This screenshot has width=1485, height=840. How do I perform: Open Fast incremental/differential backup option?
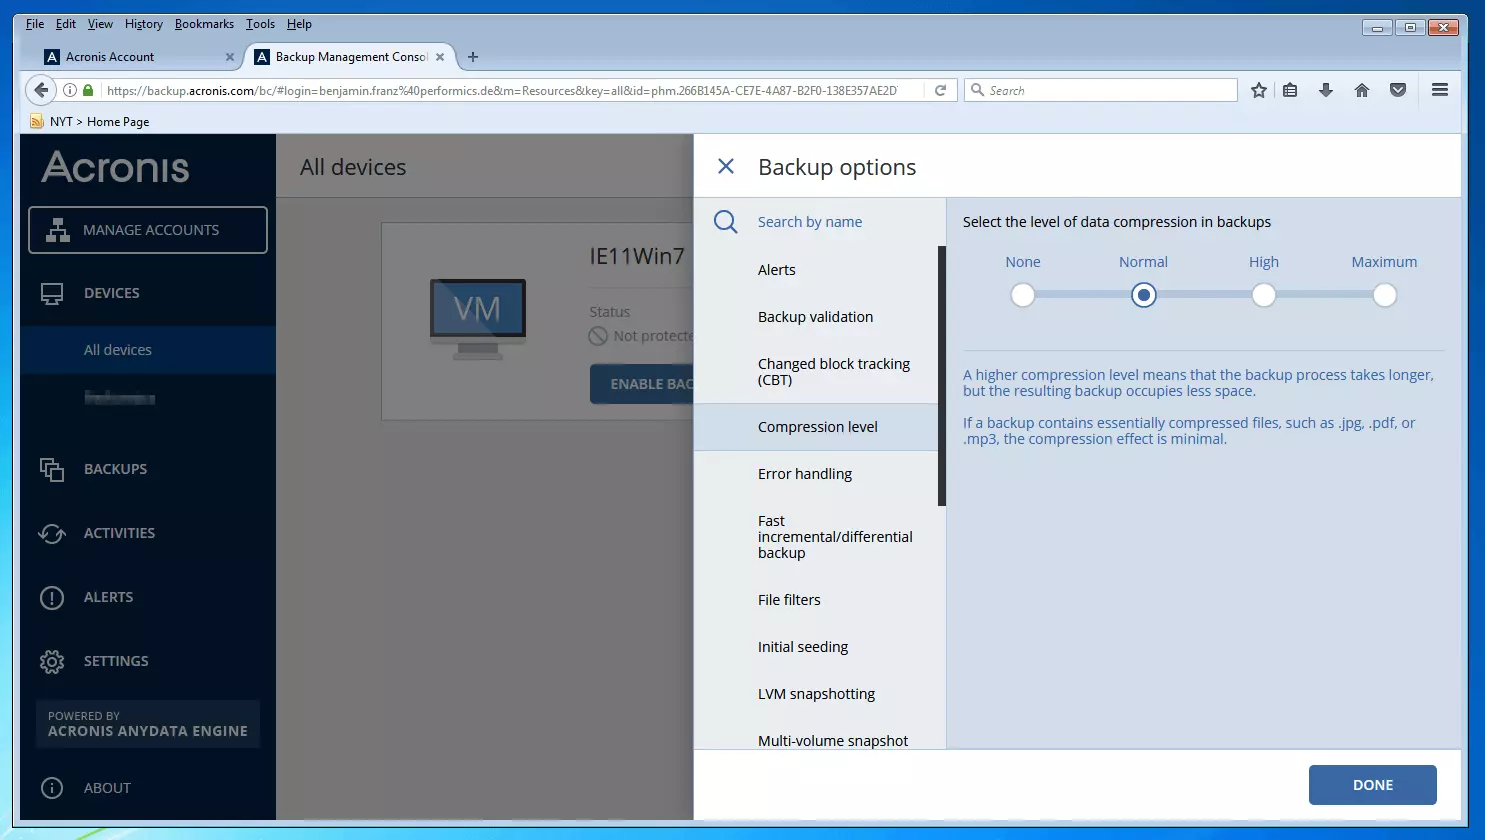[816, 537]
